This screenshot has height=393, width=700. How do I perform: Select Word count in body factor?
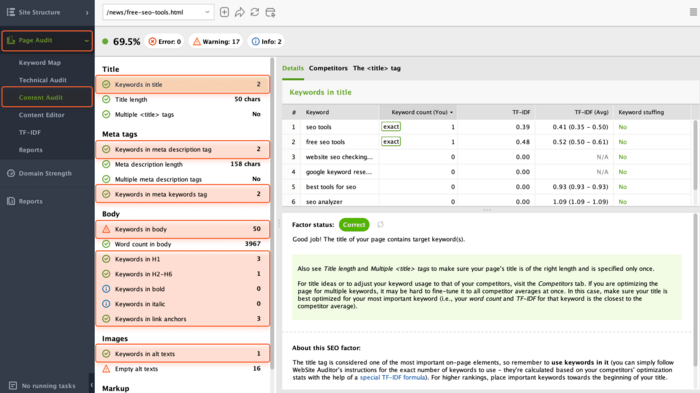[x=183, y=244]
